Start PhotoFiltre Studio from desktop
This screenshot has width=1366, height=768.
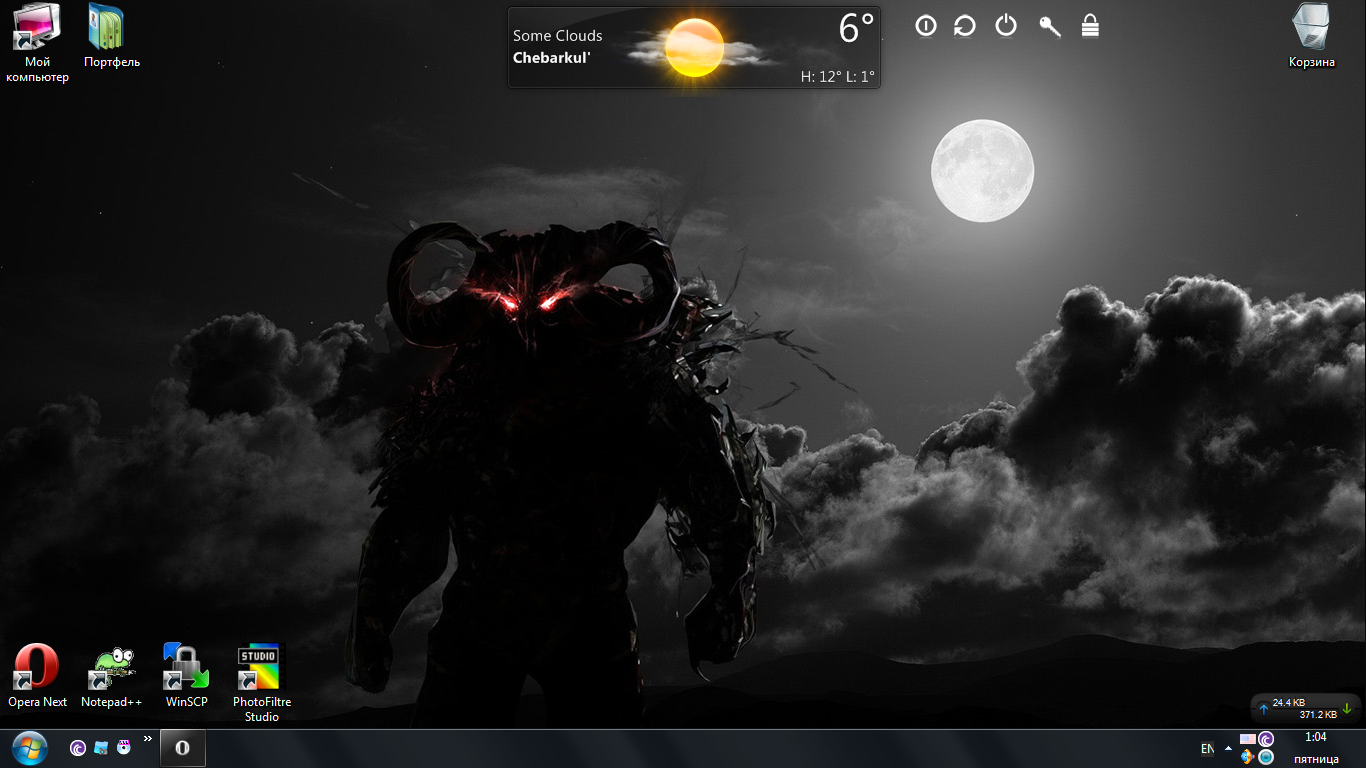261,668
